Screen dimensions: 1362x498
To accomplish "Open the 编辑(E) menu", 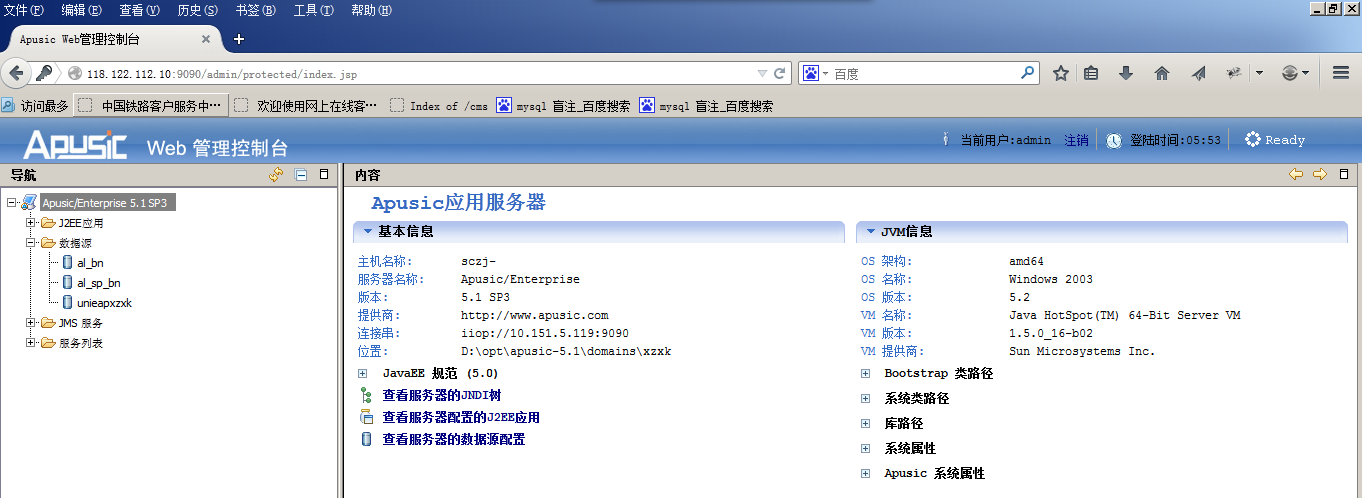I will (82, 10).
